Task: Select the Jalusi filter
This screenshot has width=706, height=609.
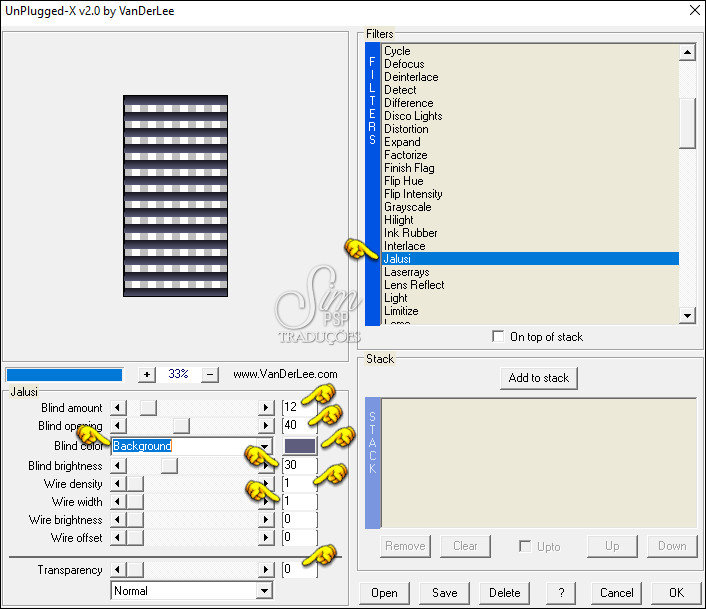Action: (x=397, y=259)
